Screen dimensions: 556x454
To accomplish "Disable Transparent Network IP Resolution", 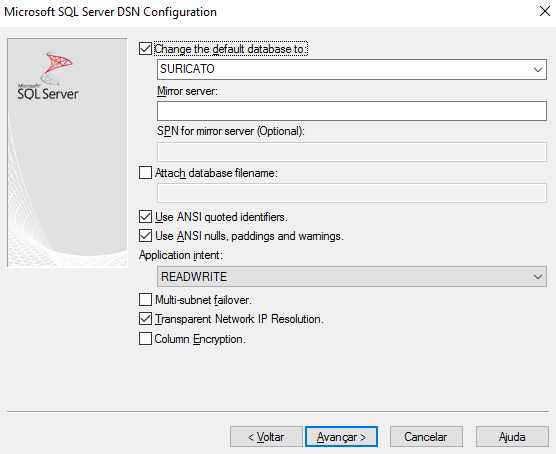I will click(x=145, y=319).
